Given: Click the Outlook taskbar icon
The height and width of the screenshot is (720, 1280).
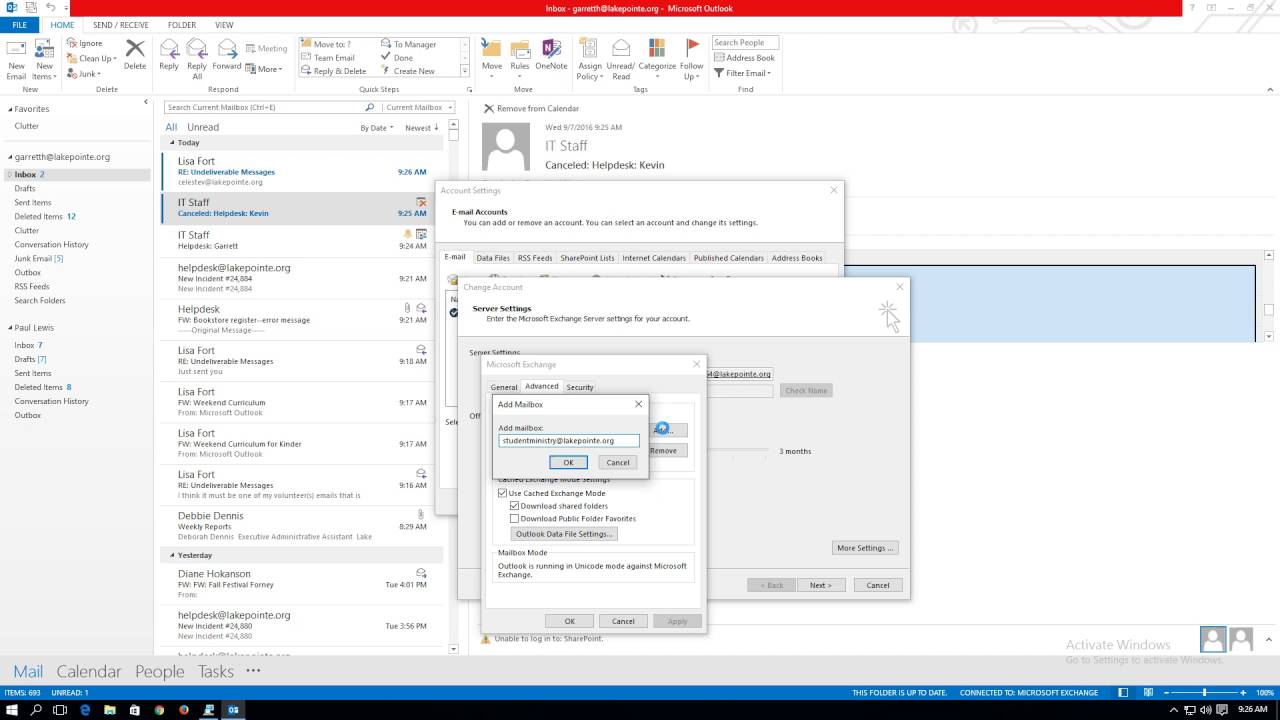Looking at the screenshot, I should [234, 709].
